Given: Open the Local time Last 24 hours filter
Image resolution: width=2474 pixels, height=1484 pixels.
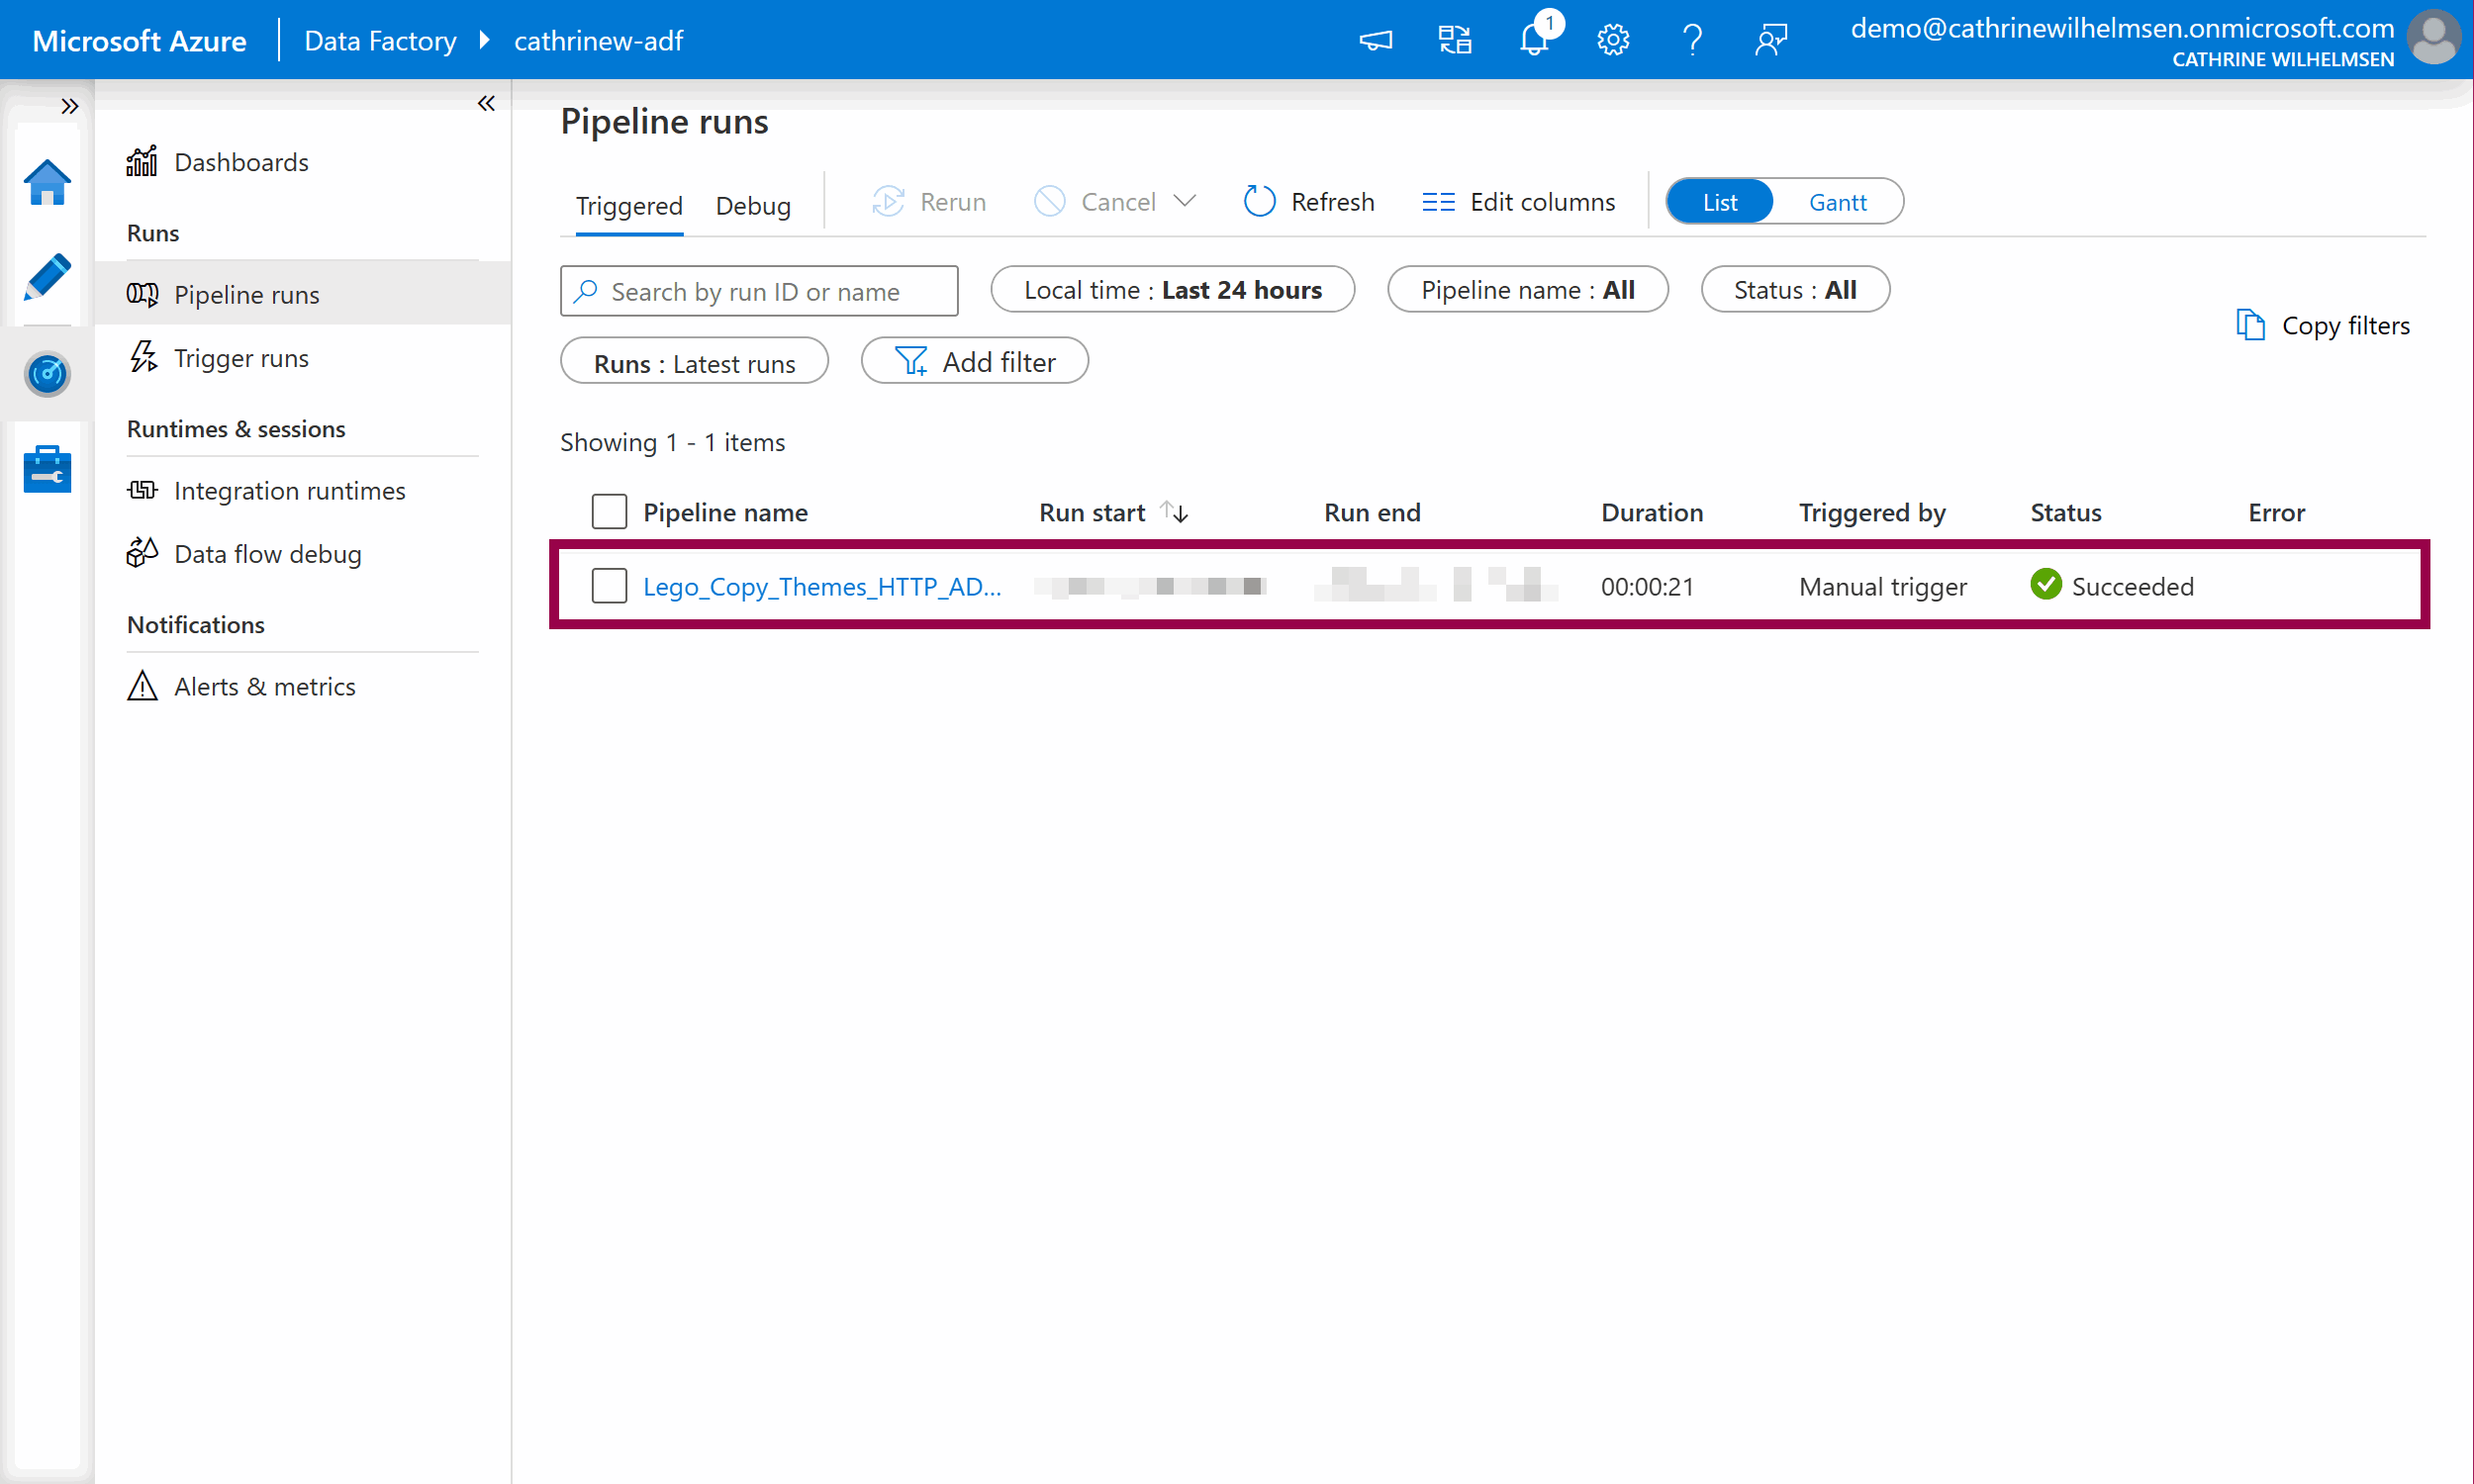Looking at the screenshot, I should (1172, 290).
